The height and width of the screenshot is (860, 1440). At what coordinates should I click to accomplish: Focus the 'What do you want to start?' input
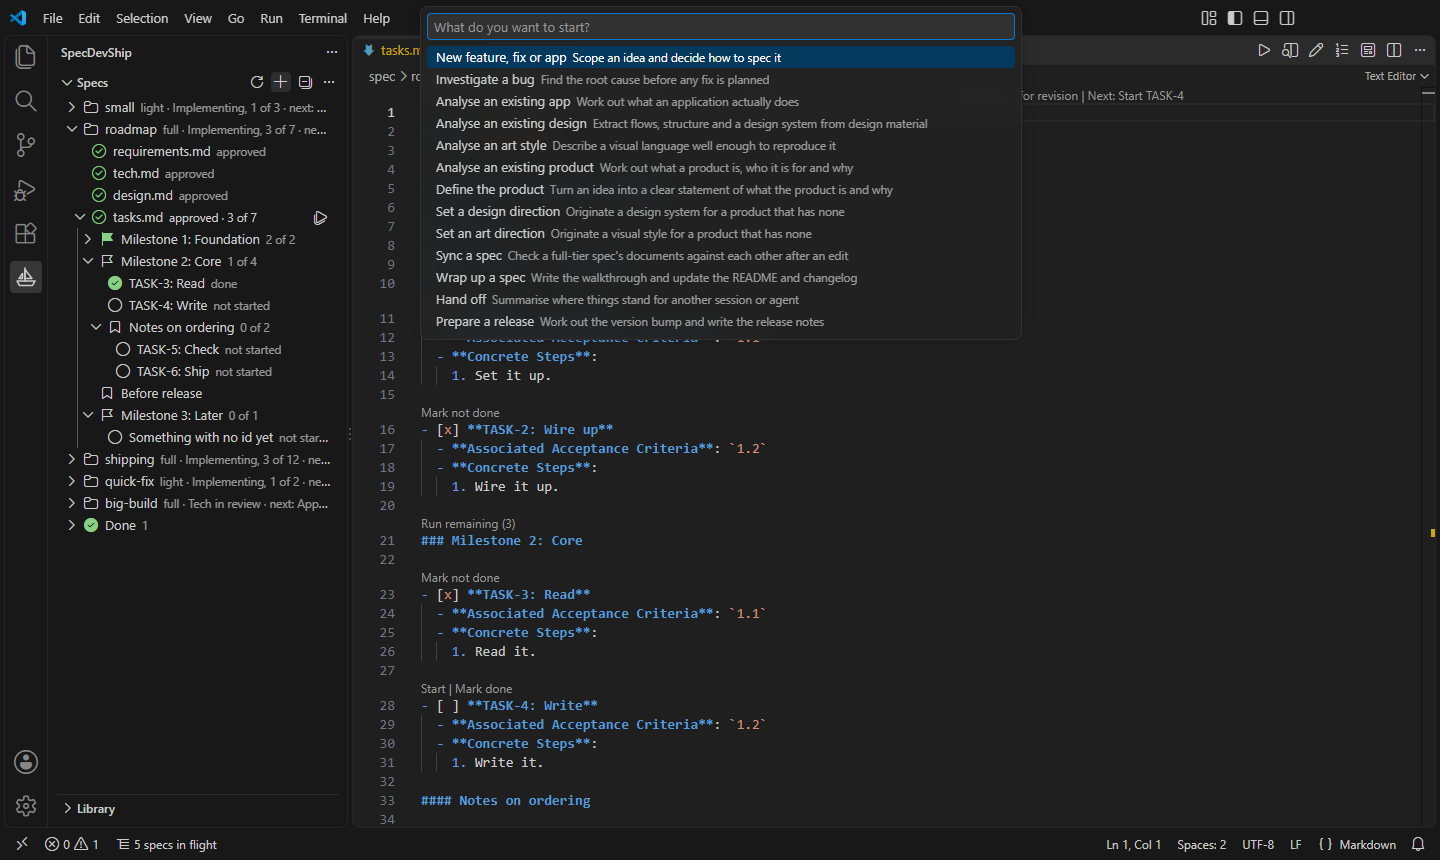pos(721,27)
